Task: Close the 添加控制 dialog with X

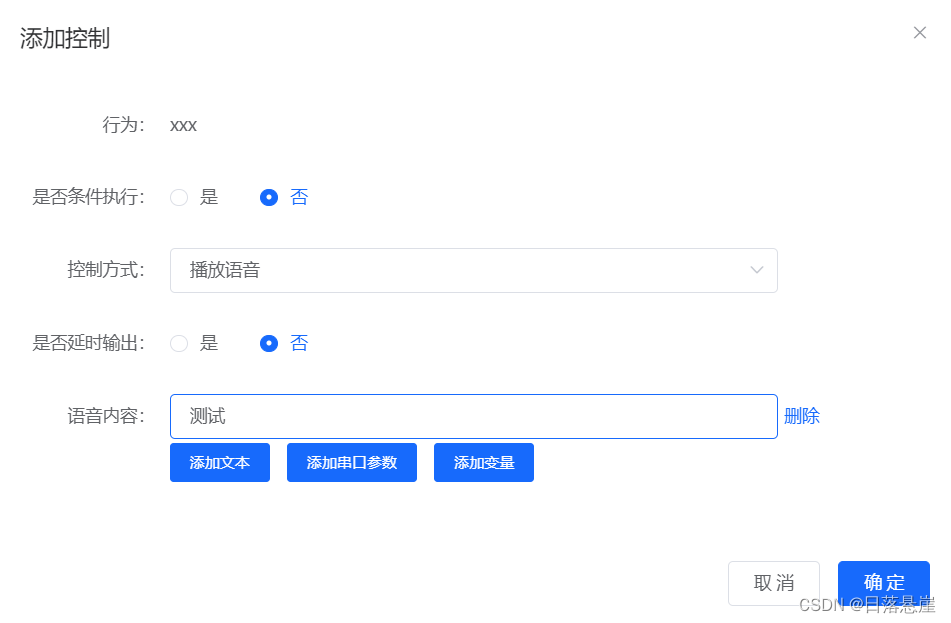Action: (x=919, y=32)
